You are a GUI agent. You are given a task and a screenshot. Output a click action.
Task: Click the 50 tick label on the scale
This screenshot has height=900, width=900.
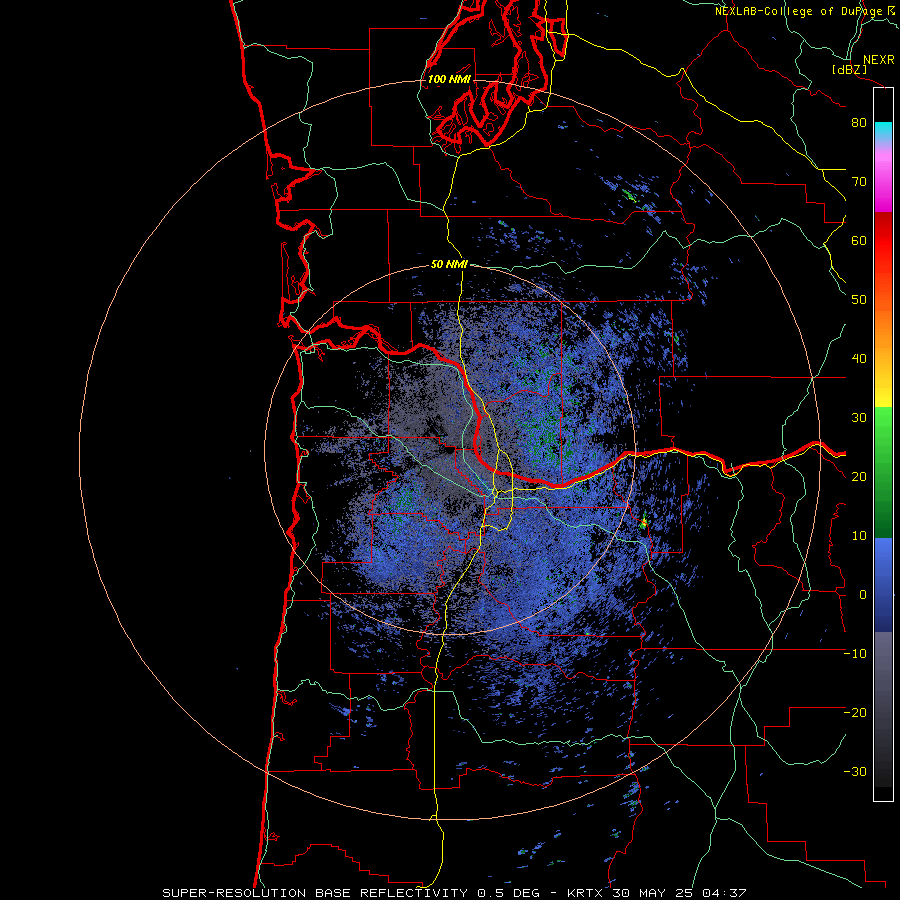coord(859,300)
